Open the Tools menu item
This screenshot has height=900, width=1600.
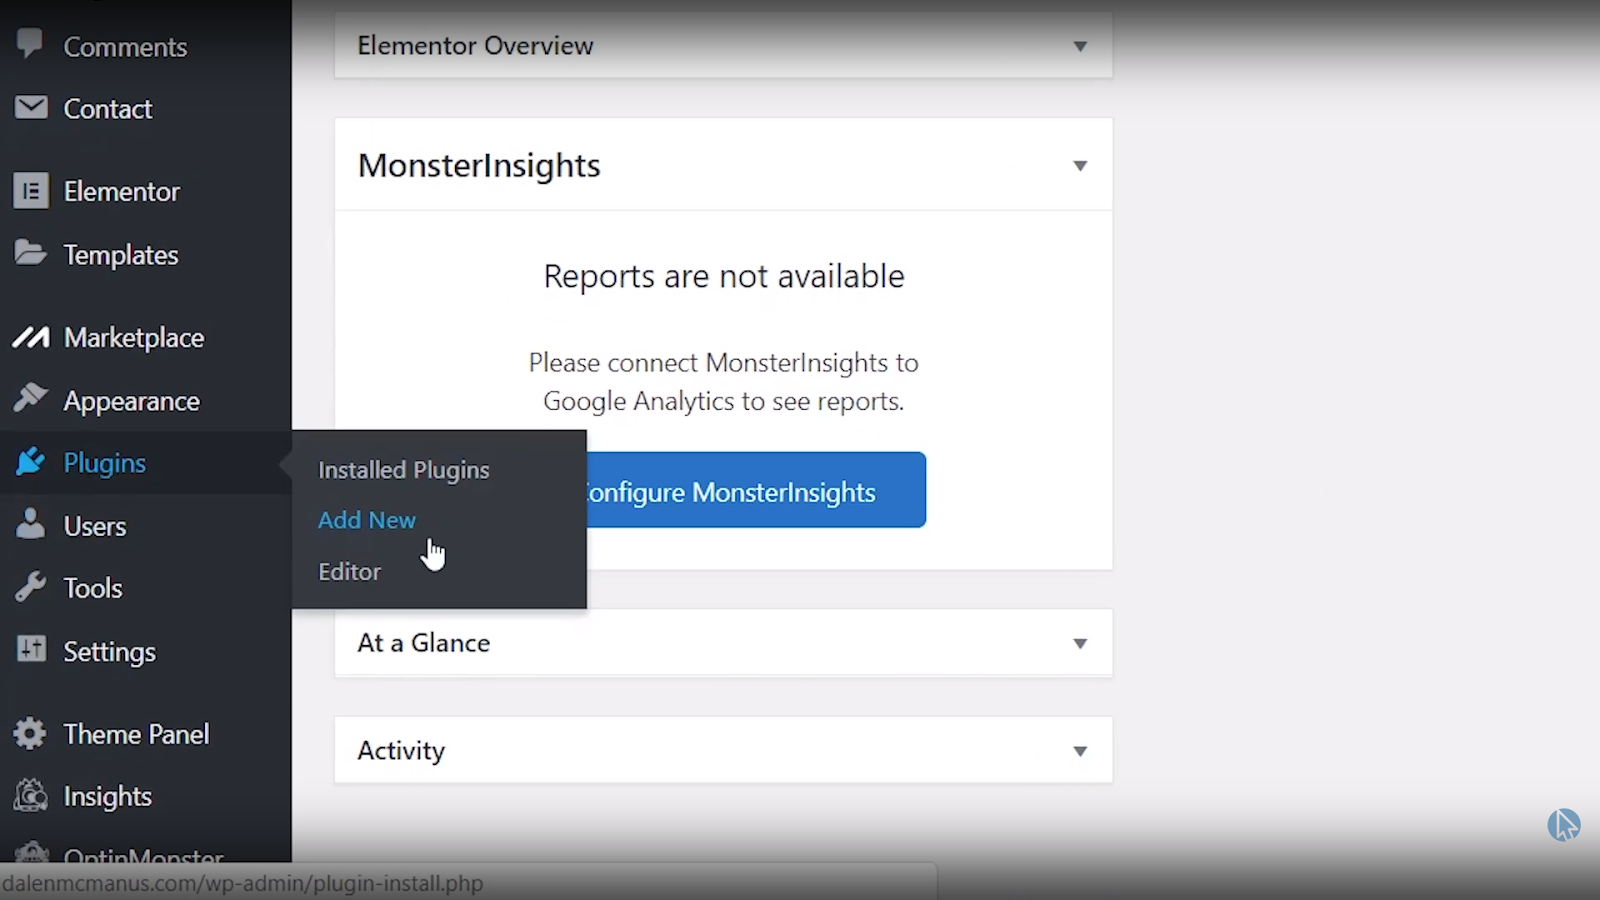tap(93, 588)
